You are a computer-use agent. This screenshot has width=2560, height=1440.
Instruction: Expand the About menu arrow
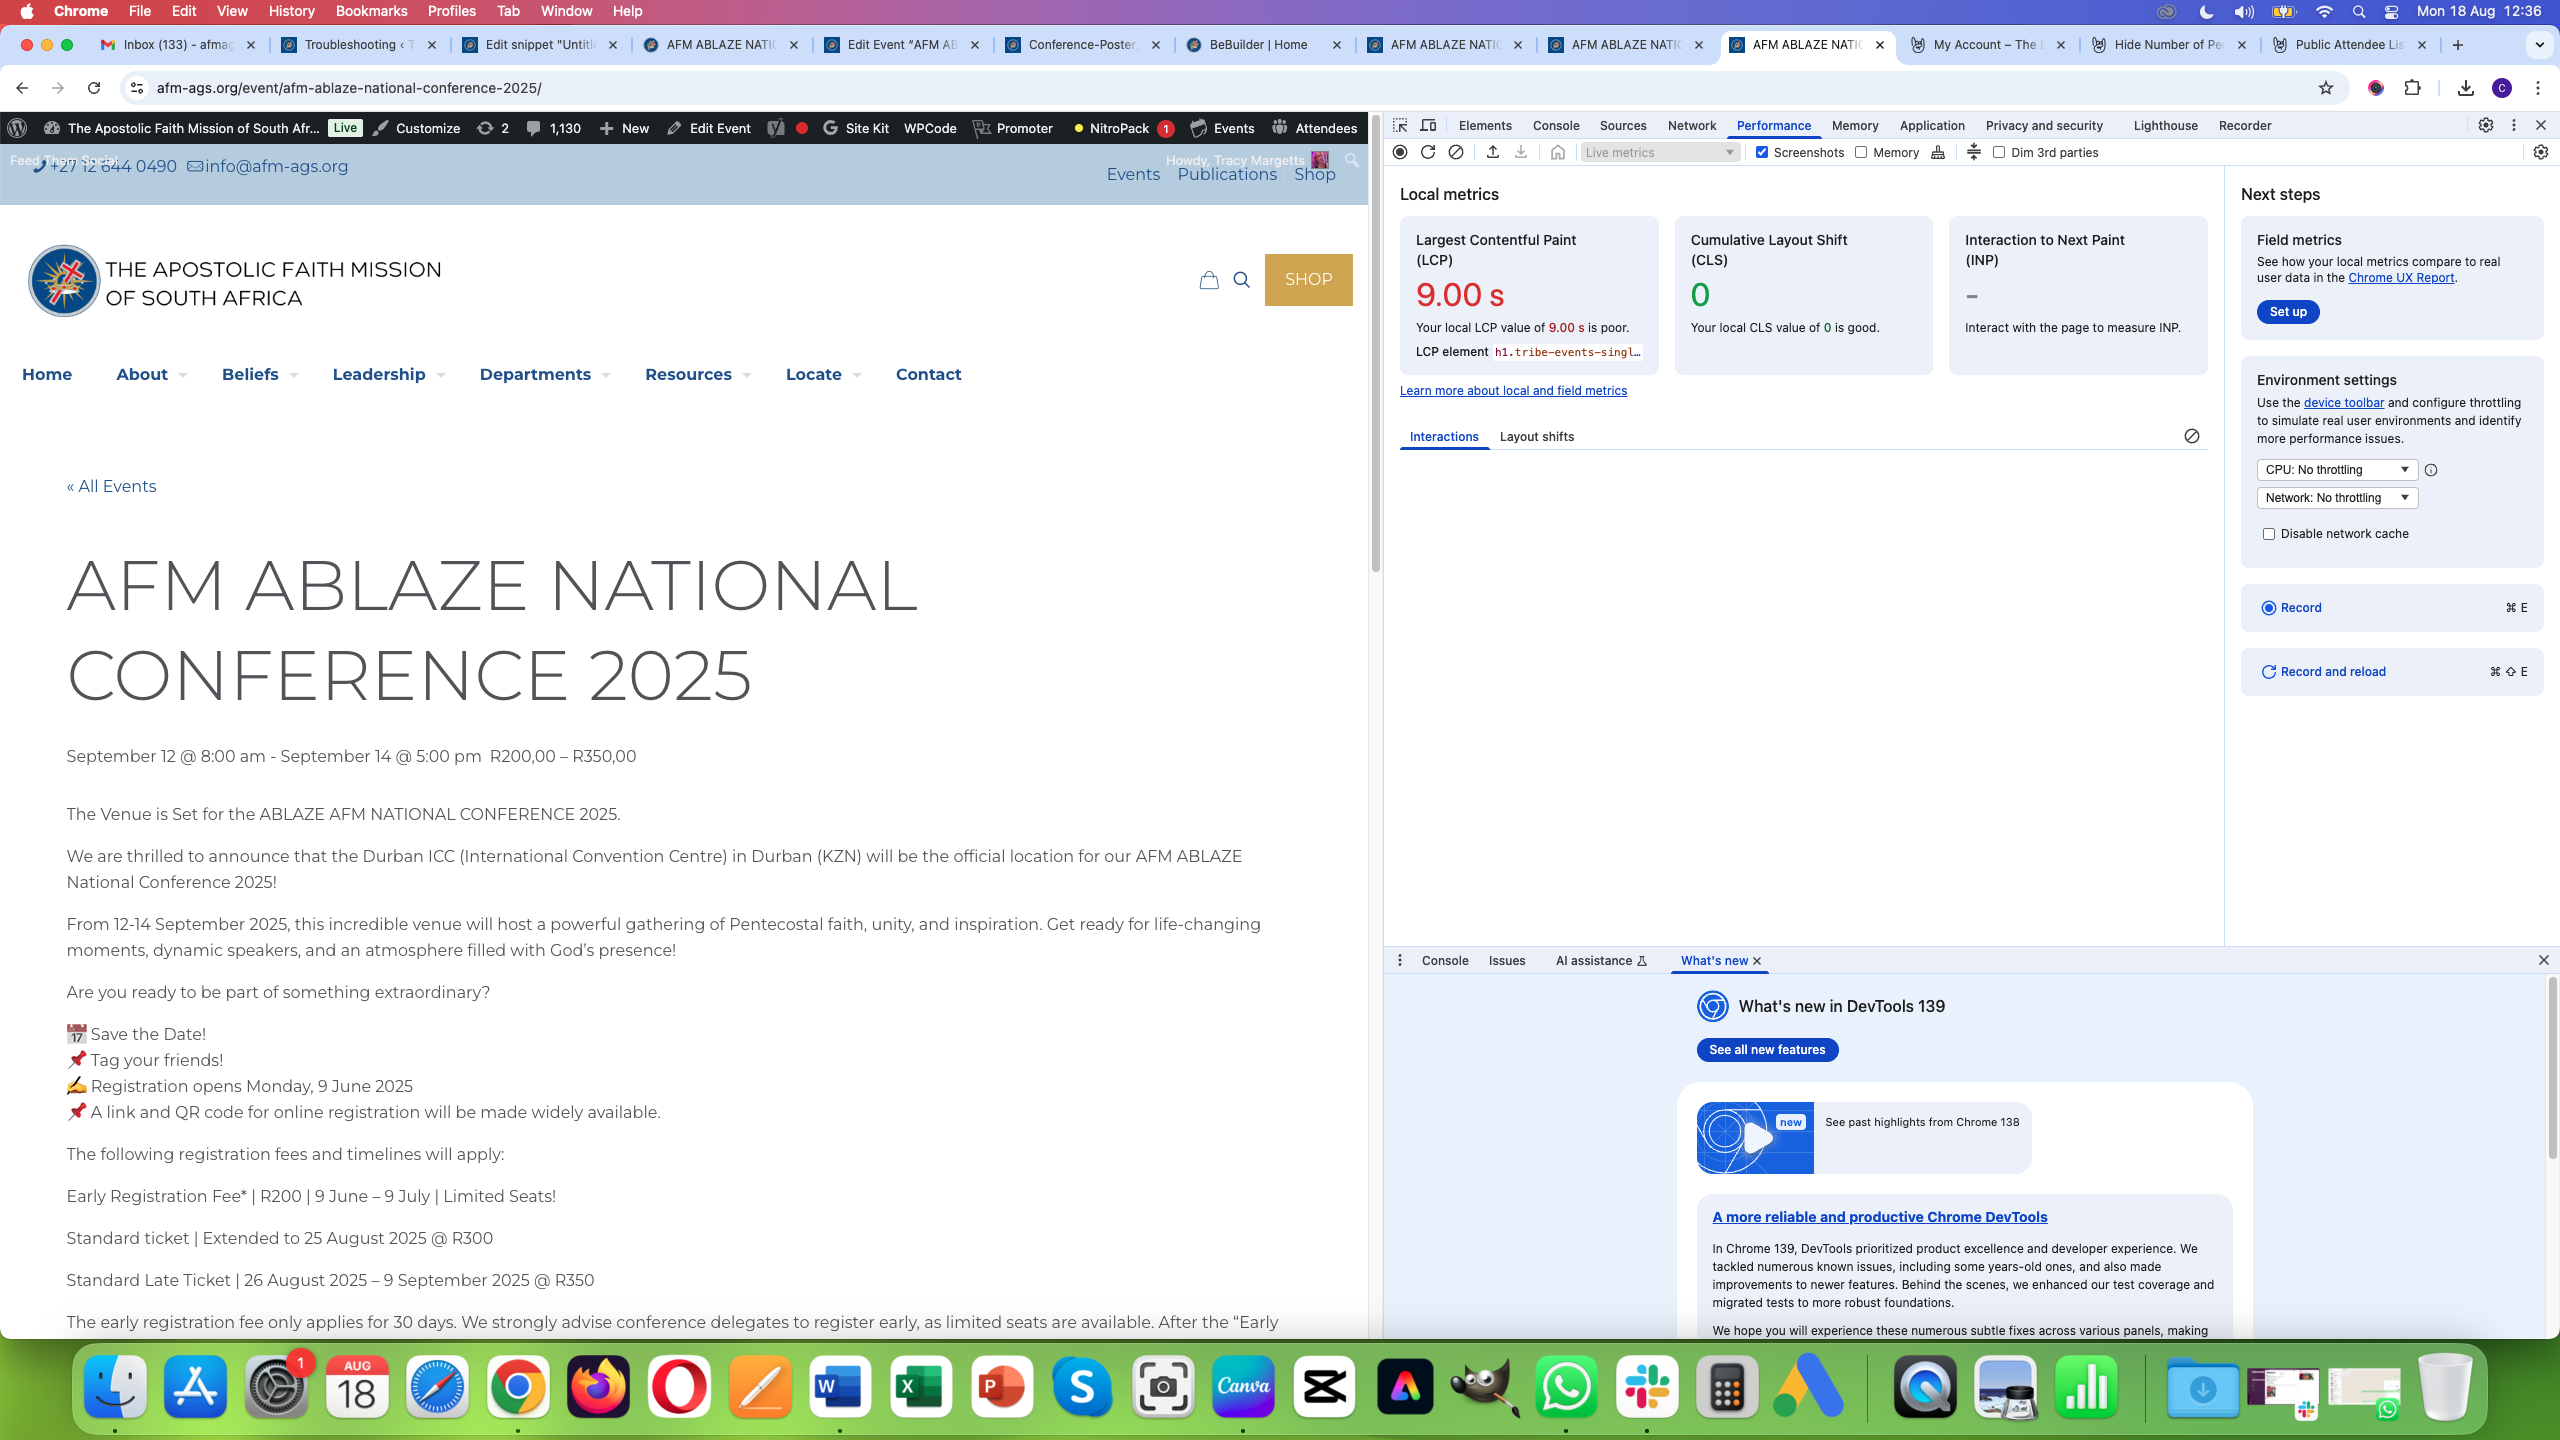[183, 376]
